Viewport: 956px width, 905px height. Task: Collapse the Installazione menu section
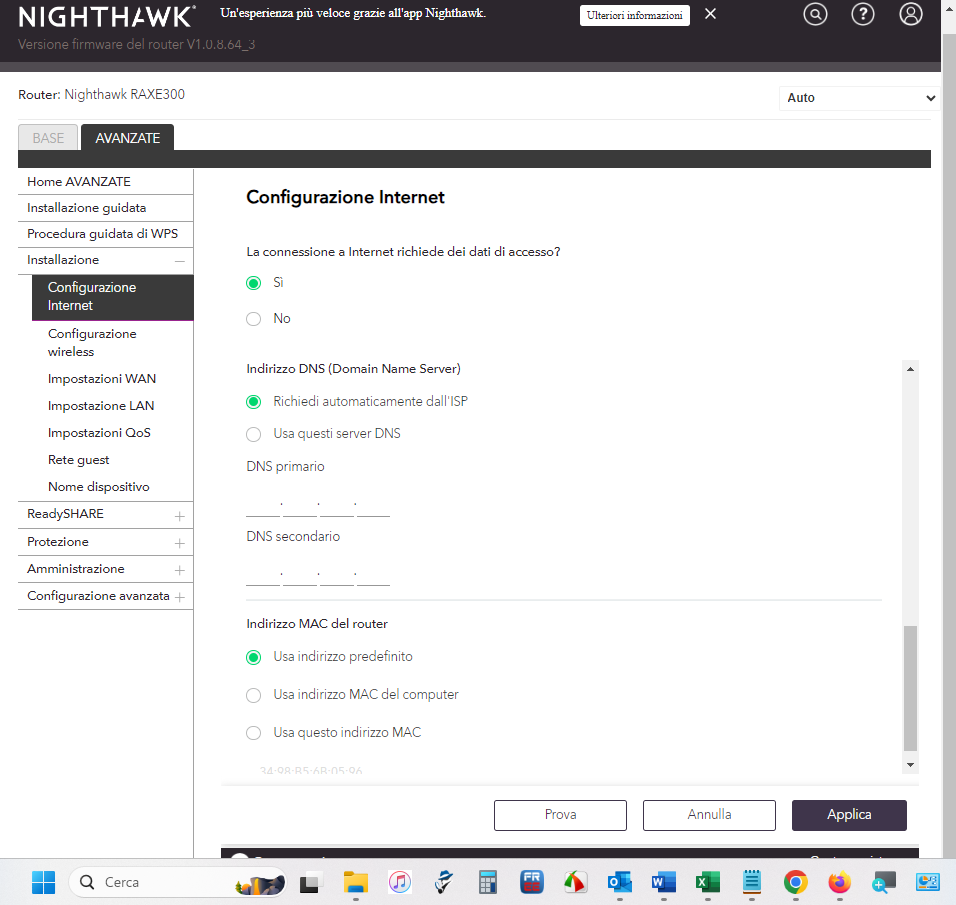[179, 260]
